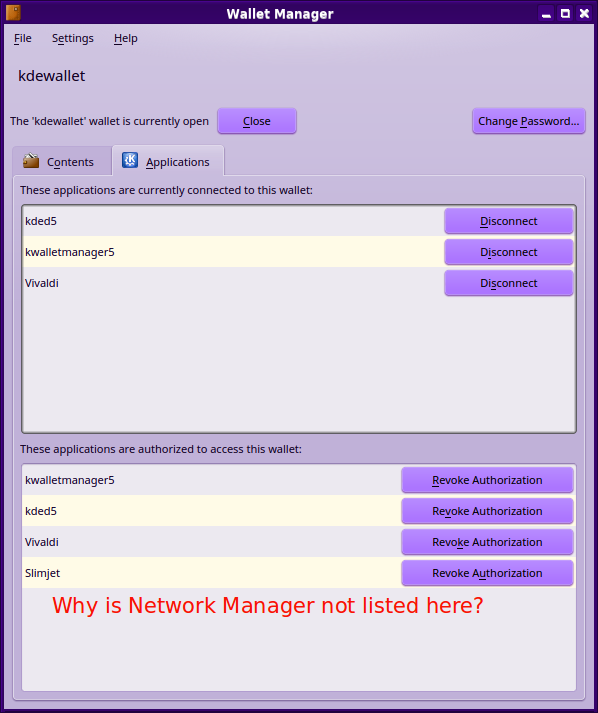Click the 'wallet is currently open' status text
The image size is (598, 713).
pos(110,121)
